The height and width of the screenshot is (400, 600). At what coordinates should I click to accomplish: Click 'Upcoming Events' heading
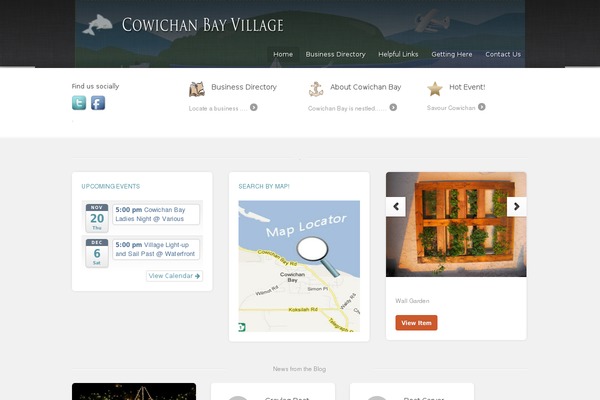(111, 186)
